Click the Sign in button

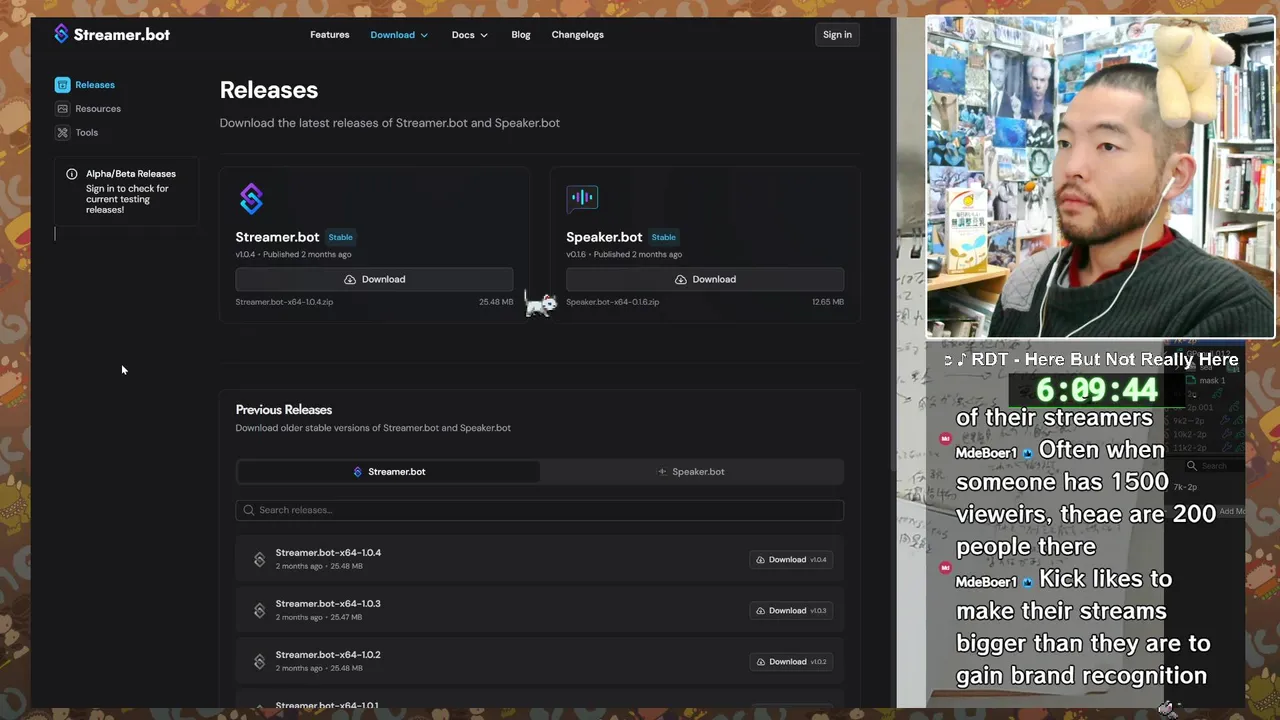click(837, 34)
